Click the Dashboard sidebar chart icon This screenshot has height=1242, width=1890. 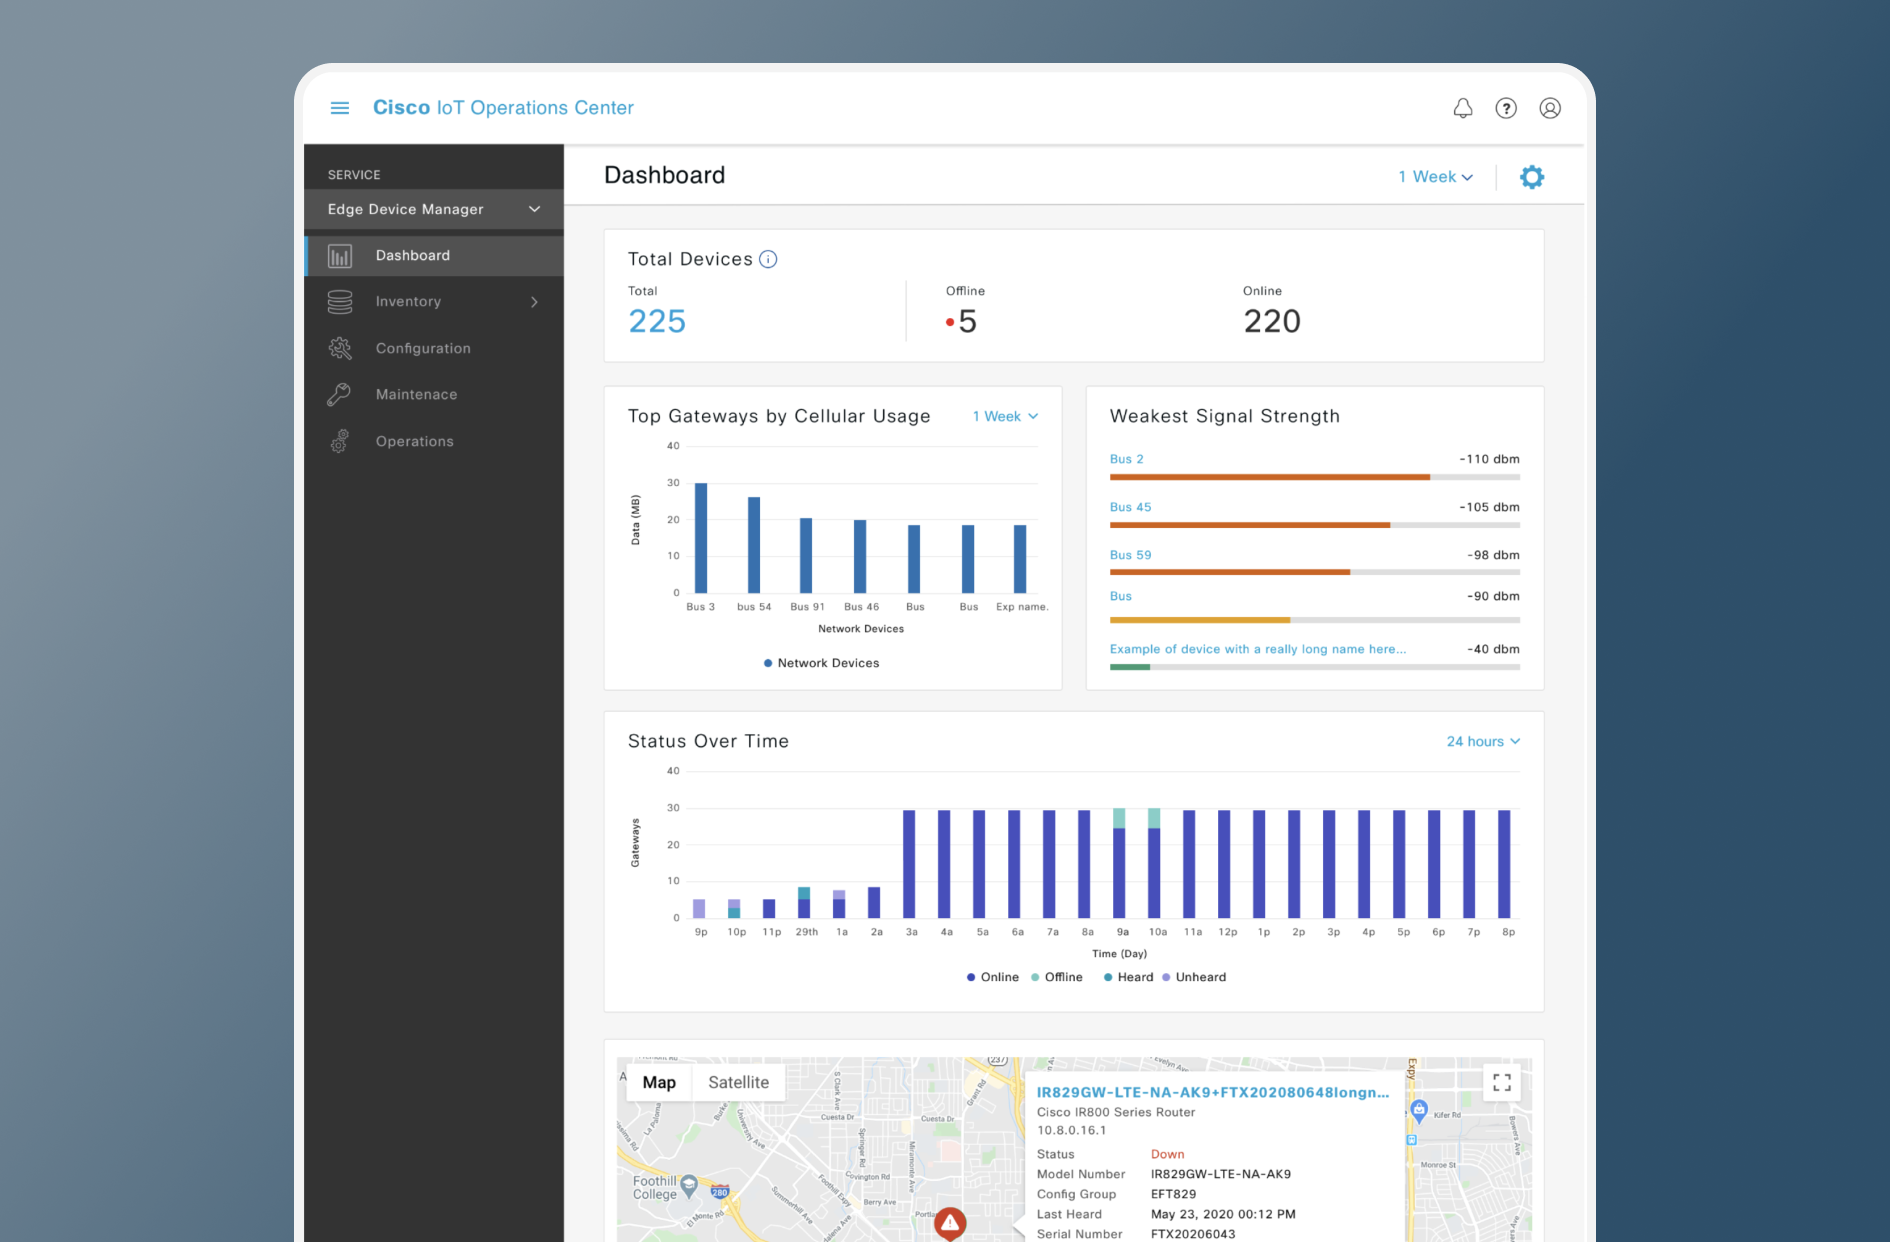[x=340, y=256]
